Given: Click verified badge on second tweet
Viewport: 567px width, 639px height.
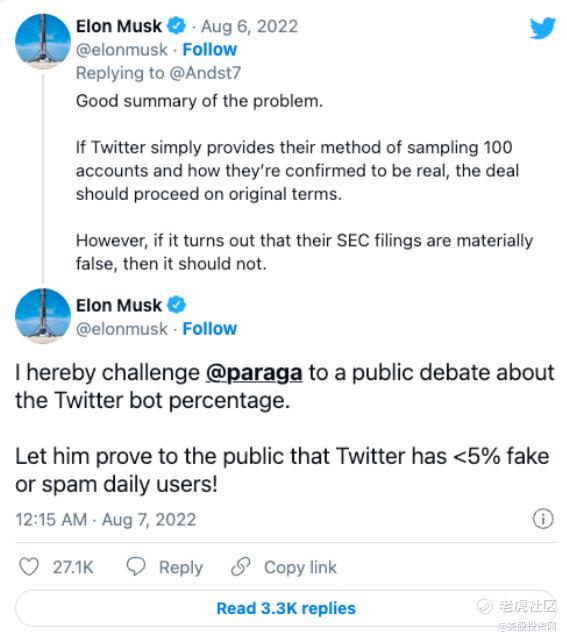Looking at the screenshot, I should [x=176, y=305].
